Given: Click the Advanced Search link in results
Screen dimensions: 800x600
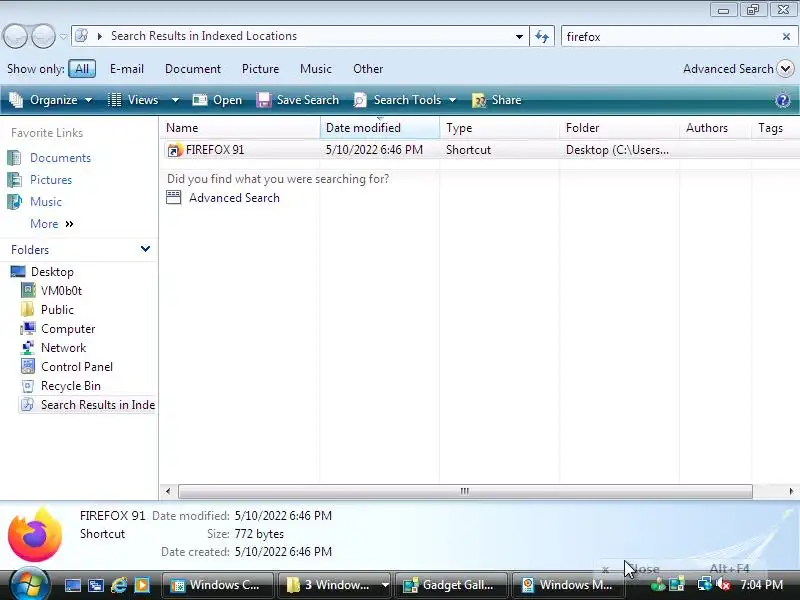Looking at the screenshot, I should [x=234, y=198].
